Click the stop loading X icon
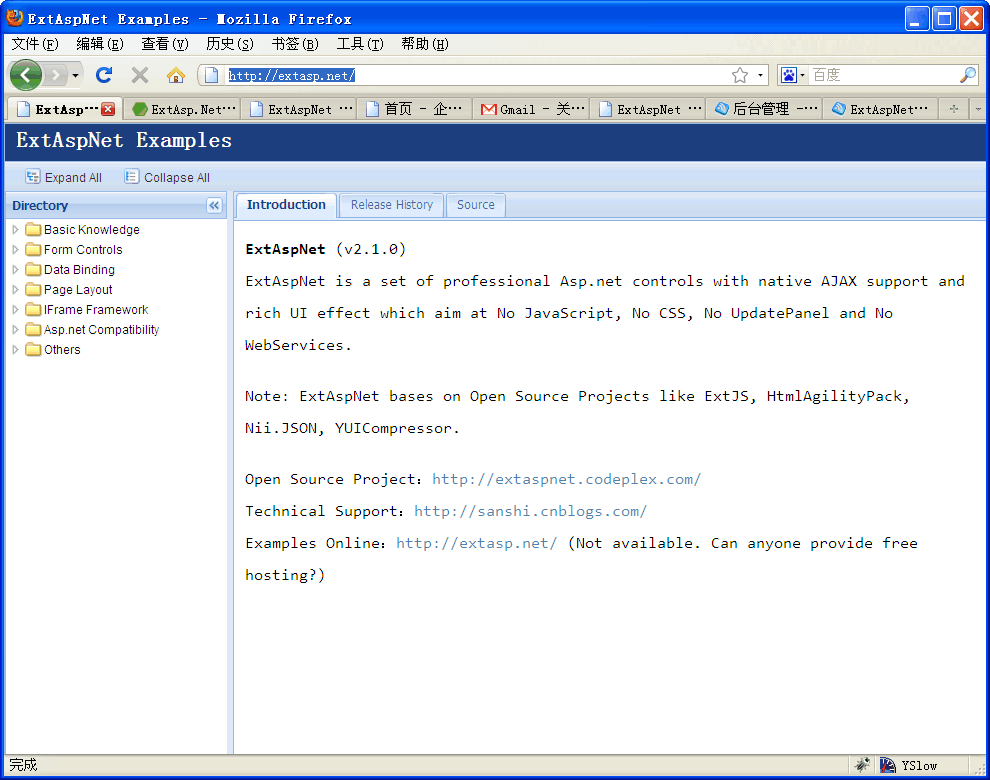 pos(140,76)
